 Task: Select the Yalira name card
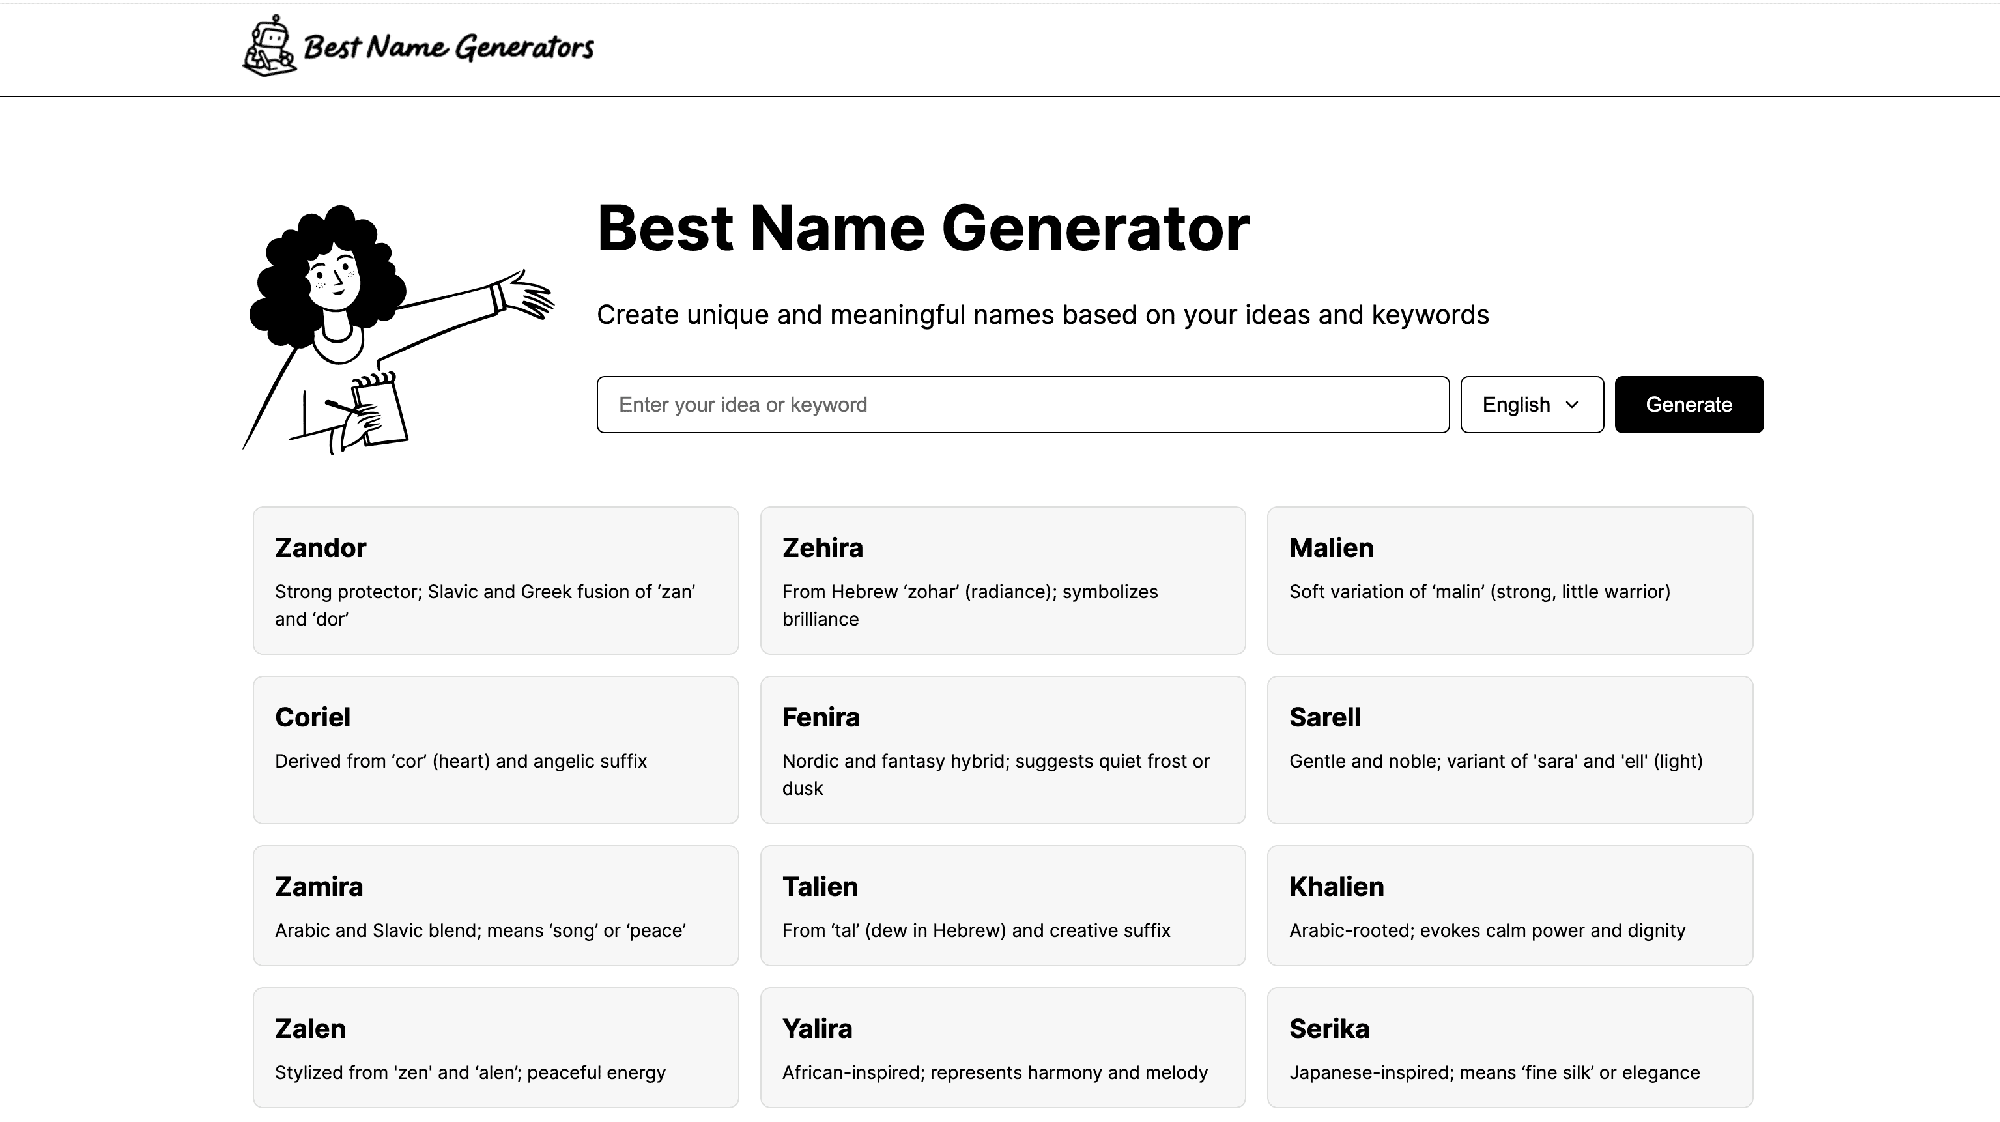(1003, 1047)
